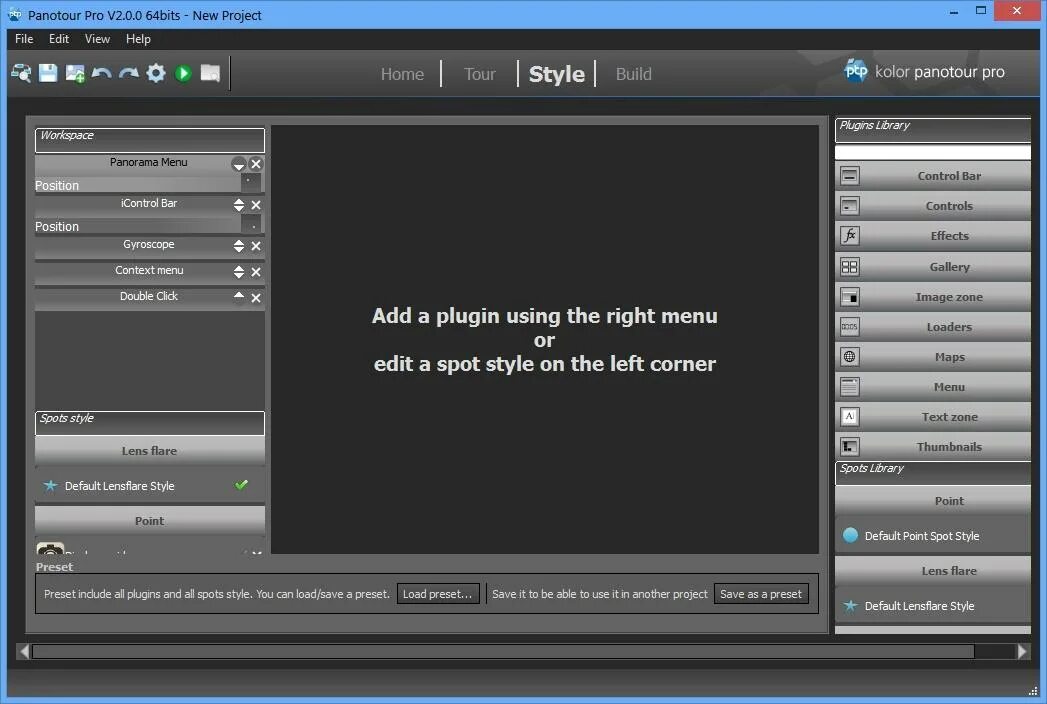Screen dimensions: 1047x704
Task: Click the Load preset button
Action: 438,594
